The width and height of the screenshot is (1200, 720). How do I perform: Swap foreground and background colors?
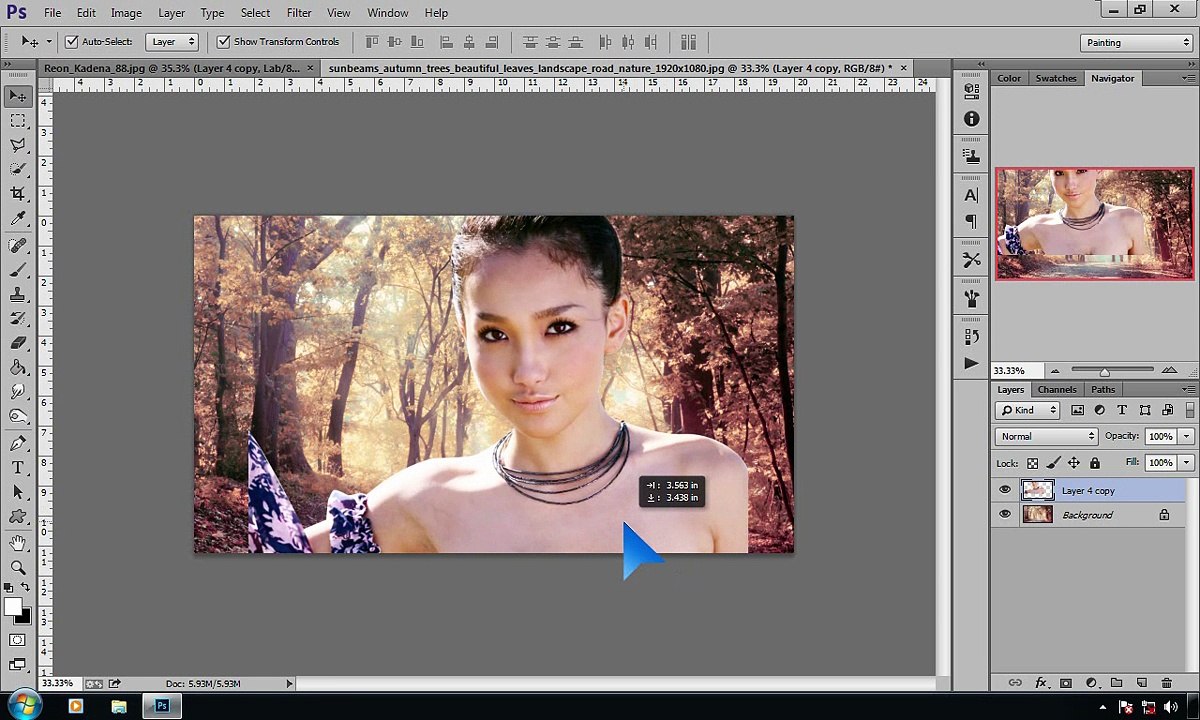pos(26,588)
